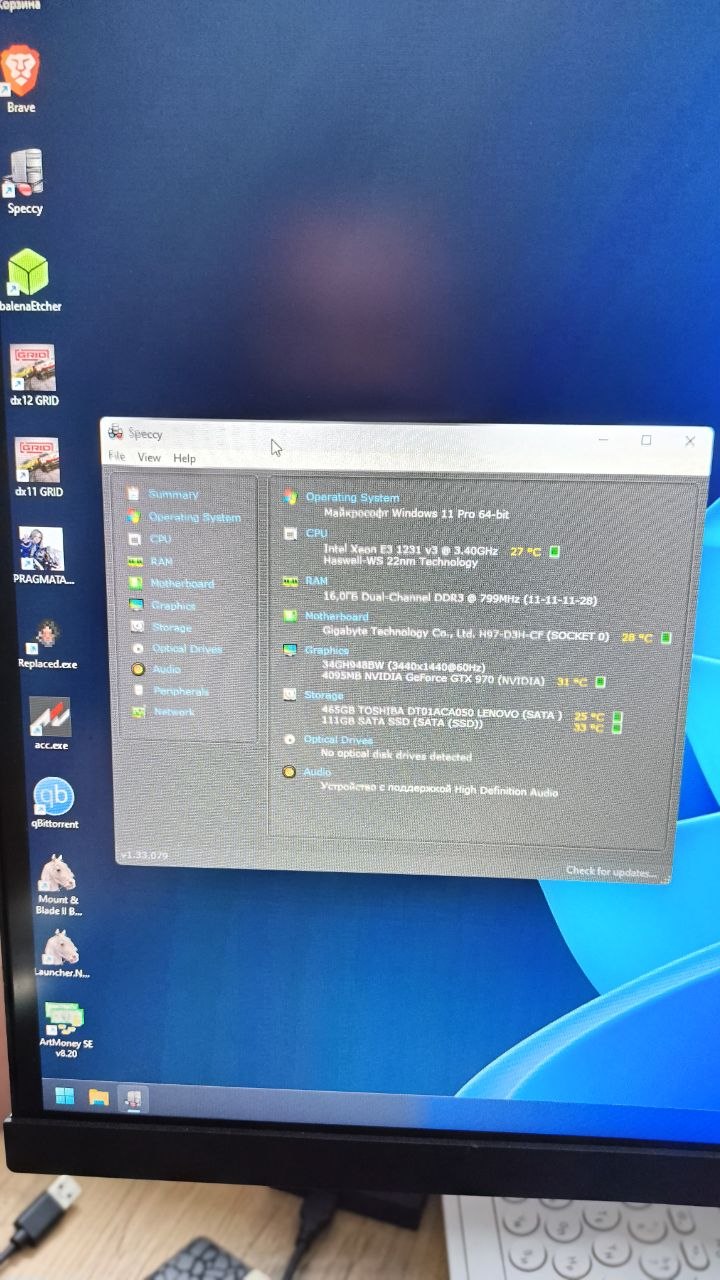Screen dimensions: 720x1280
Task: Click the Storage heading link in summary
Action: 323,694
